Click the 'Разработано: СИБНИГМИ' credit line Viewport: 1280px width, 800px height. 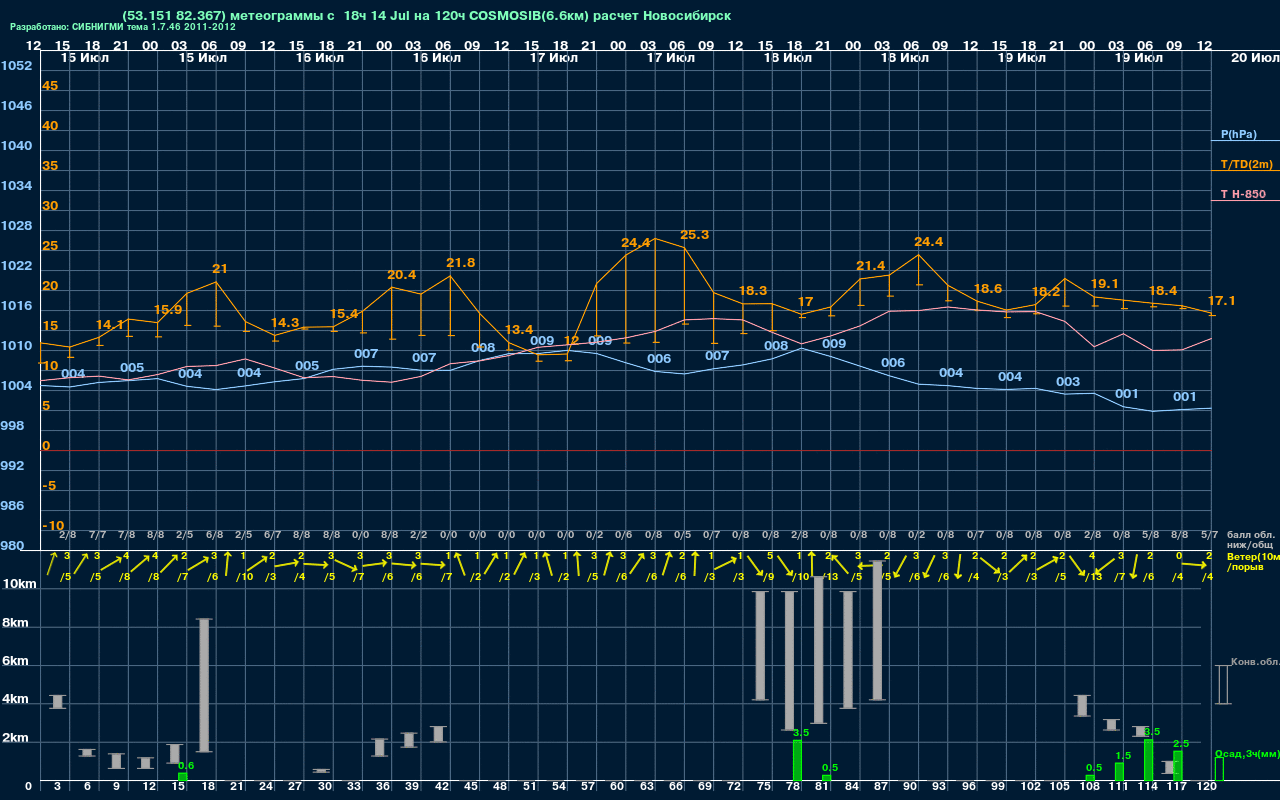point(123,27)
